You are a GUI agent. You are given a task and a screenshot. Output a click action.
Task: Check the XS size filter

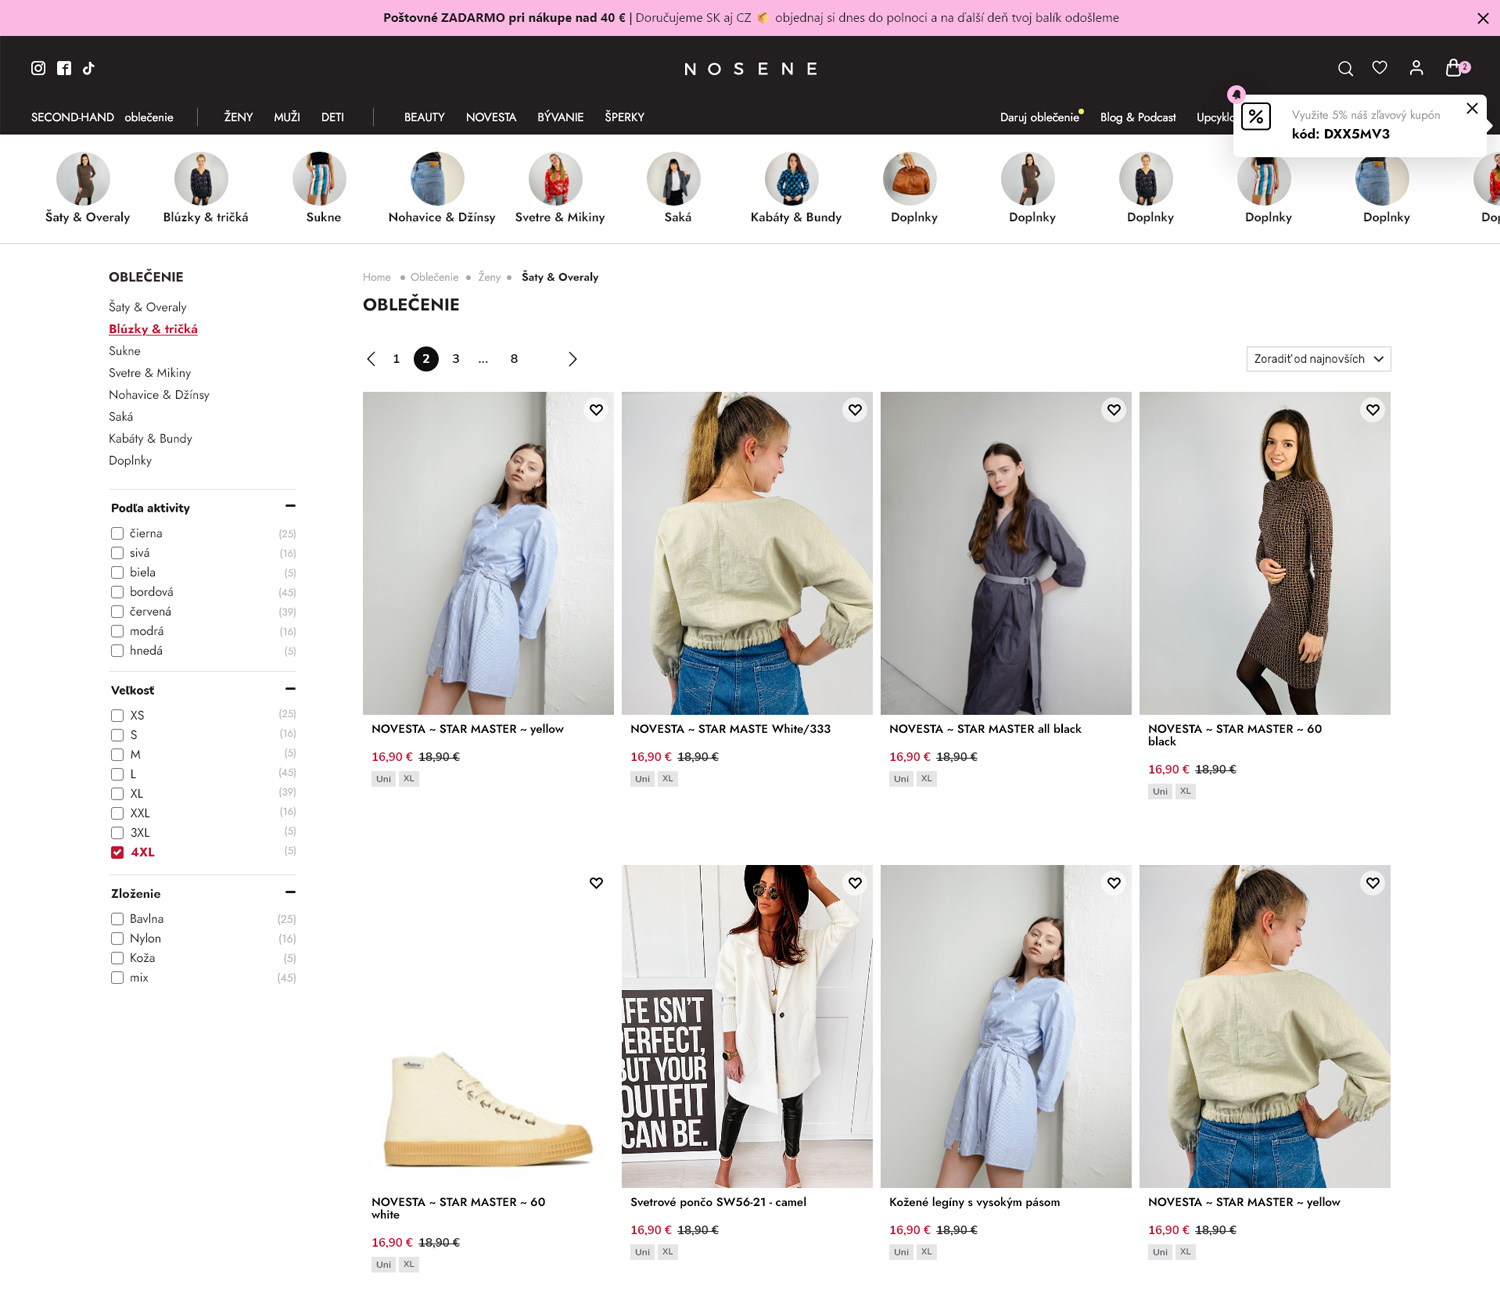tap(117, 716)
